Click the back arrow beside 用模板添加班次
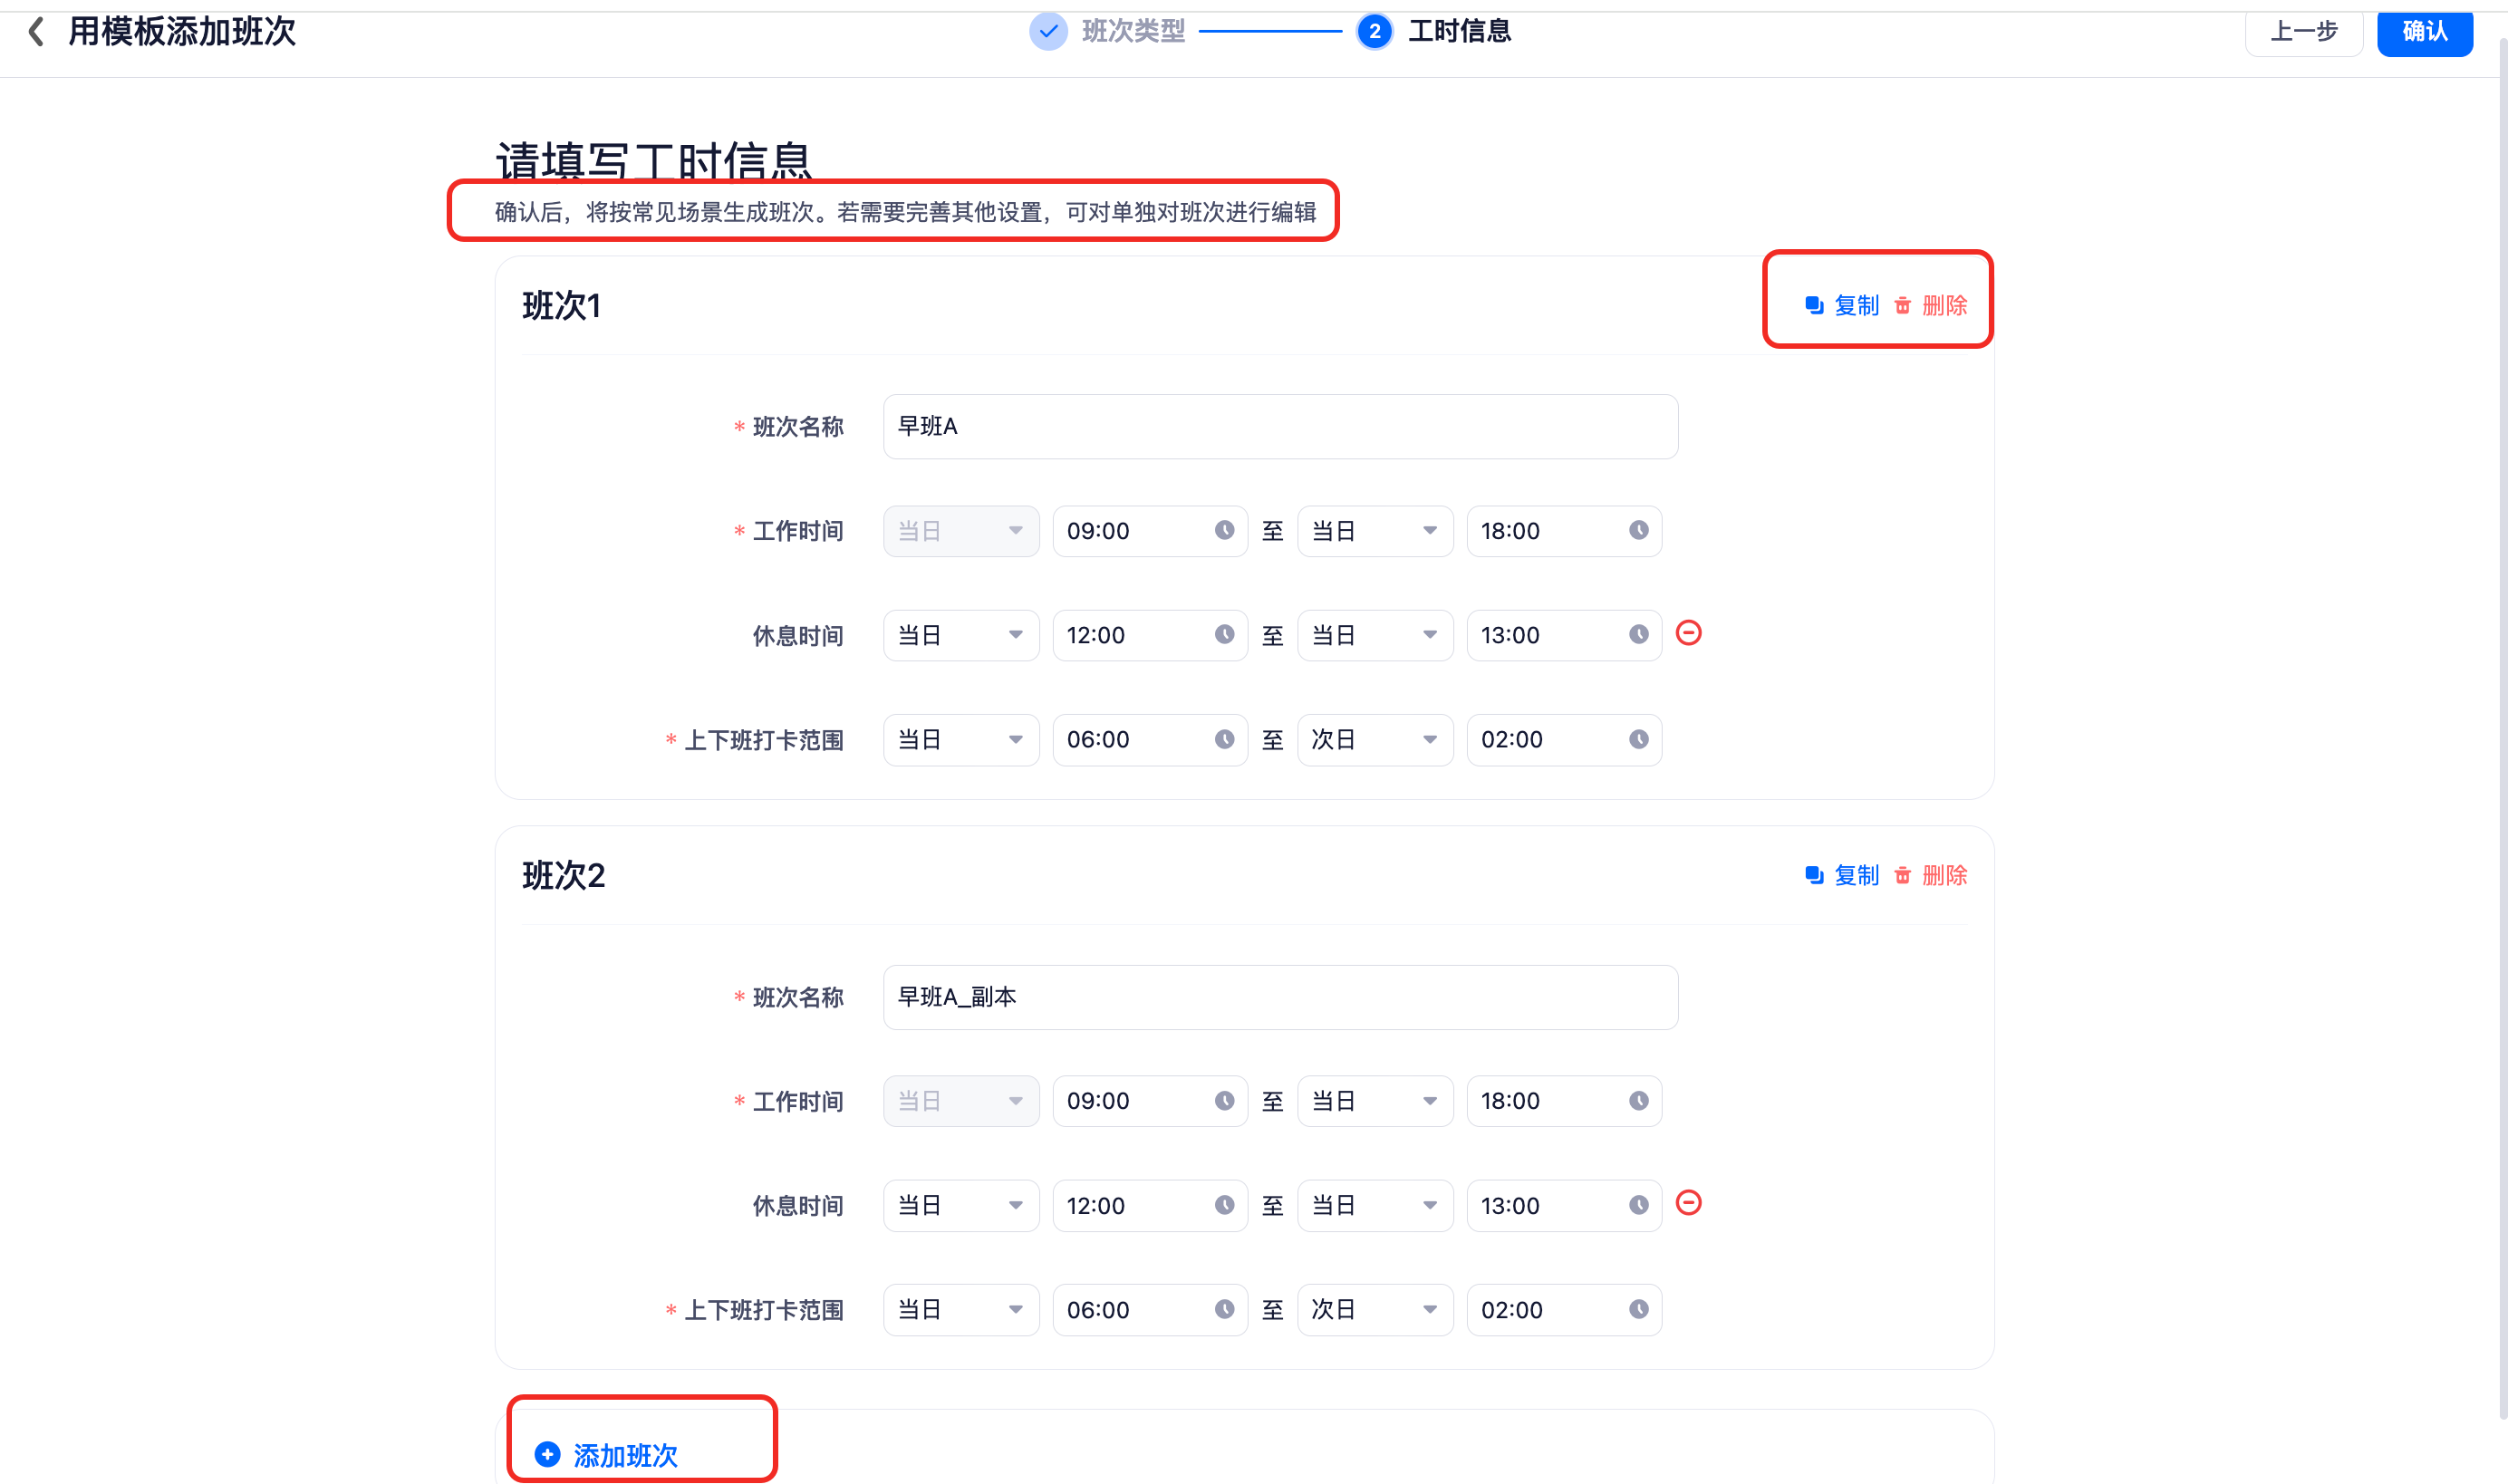 [x=36, y=31]
